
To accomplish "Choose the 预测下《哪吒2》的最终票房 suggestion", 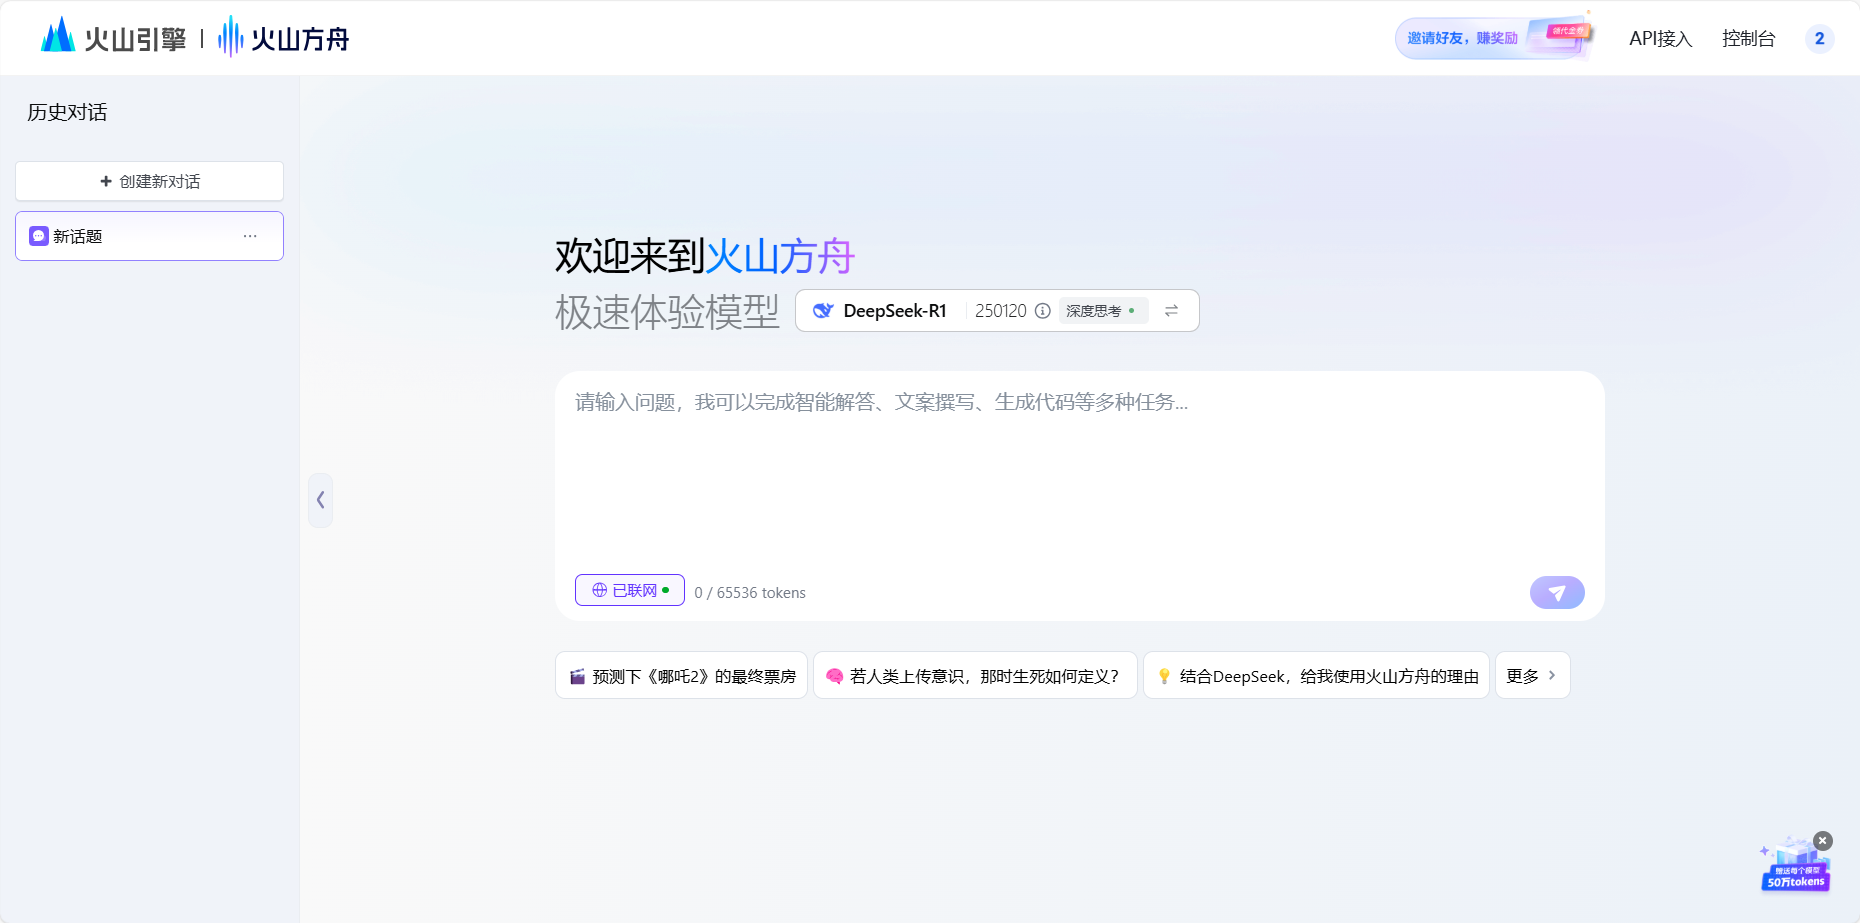I will click(x=681, y=676).
